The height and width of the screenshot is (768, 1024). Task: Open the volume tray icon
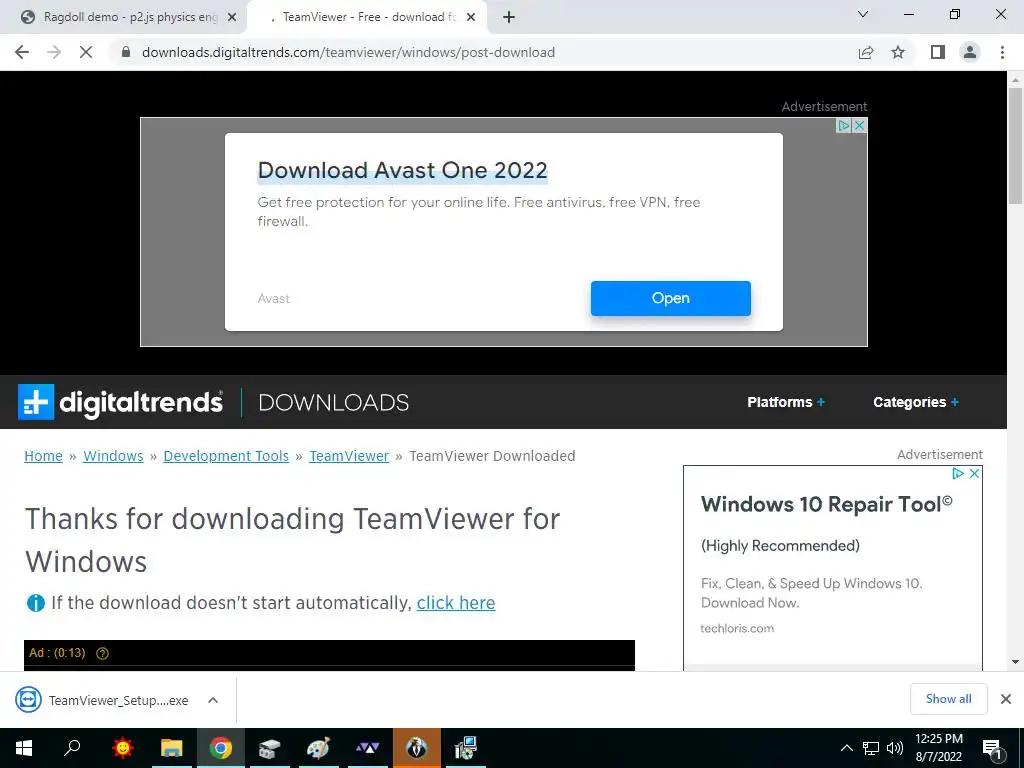point(895,748)
